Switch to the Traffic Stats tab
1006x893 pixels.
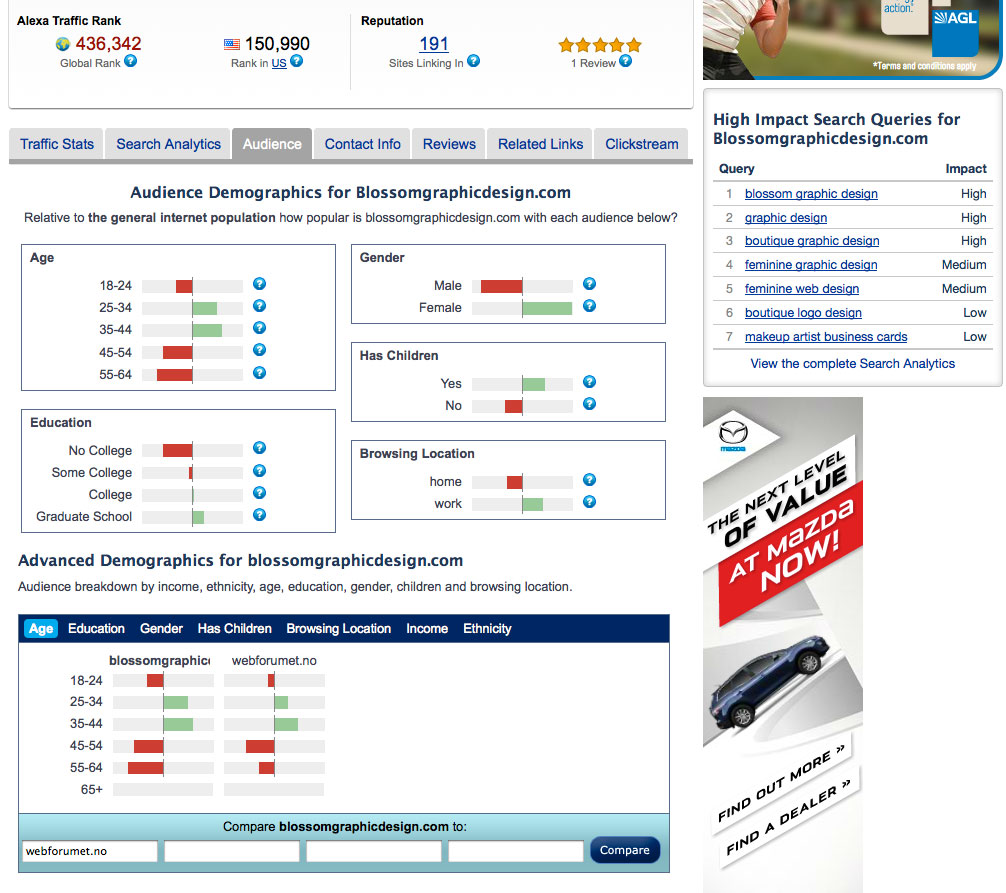56,144
